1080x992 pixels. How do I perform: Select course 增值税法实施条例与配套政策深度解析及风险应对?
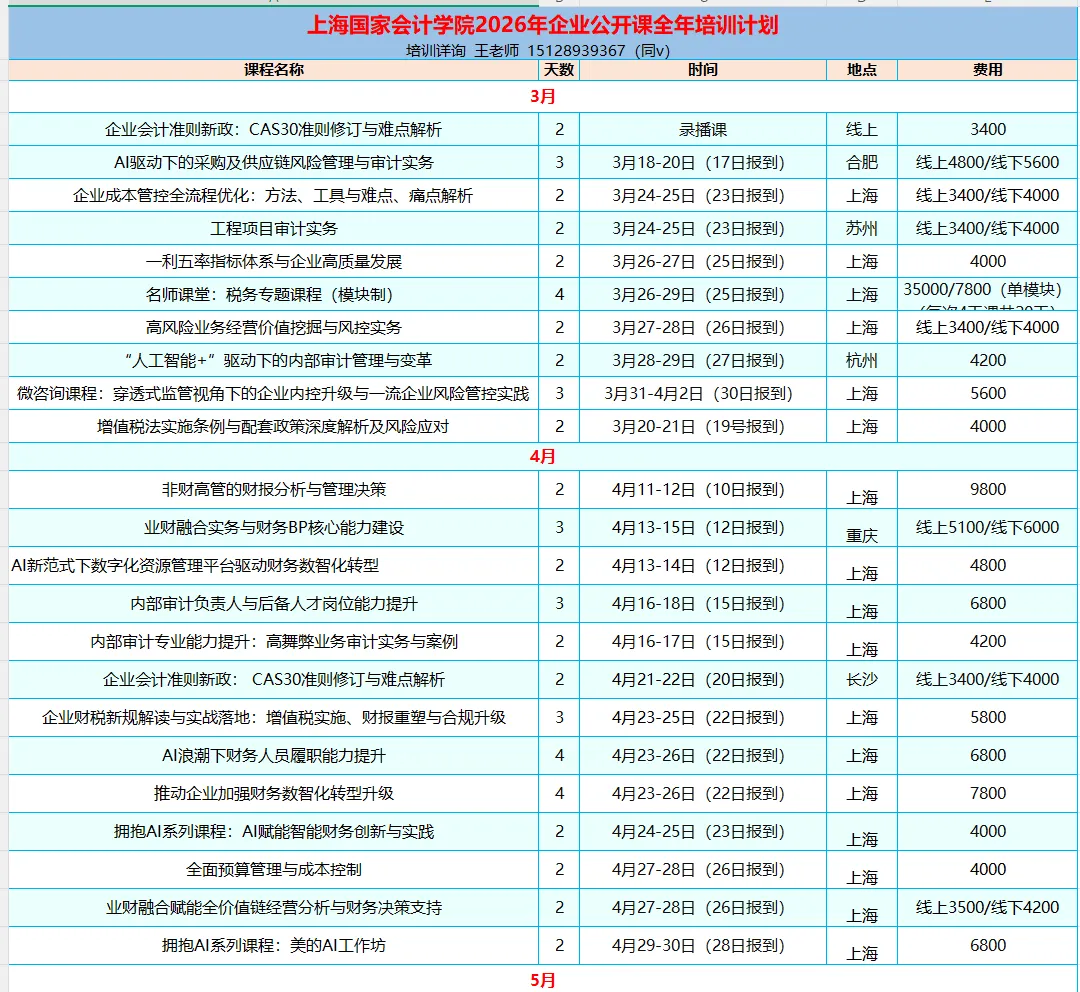coord(273,427)
